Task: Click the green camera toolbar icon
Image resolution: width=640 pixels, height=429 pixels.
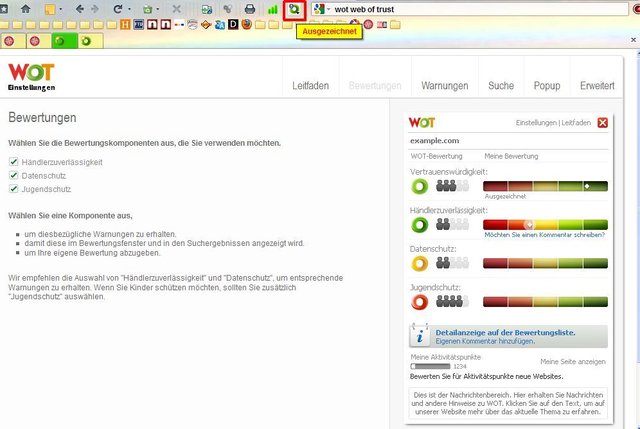Action: 147,9
